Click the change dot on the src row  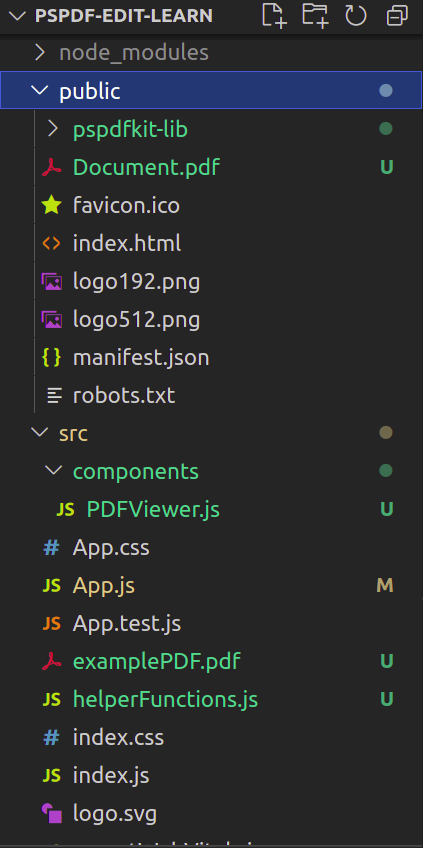pyautogui.click(x=386, y=432)
